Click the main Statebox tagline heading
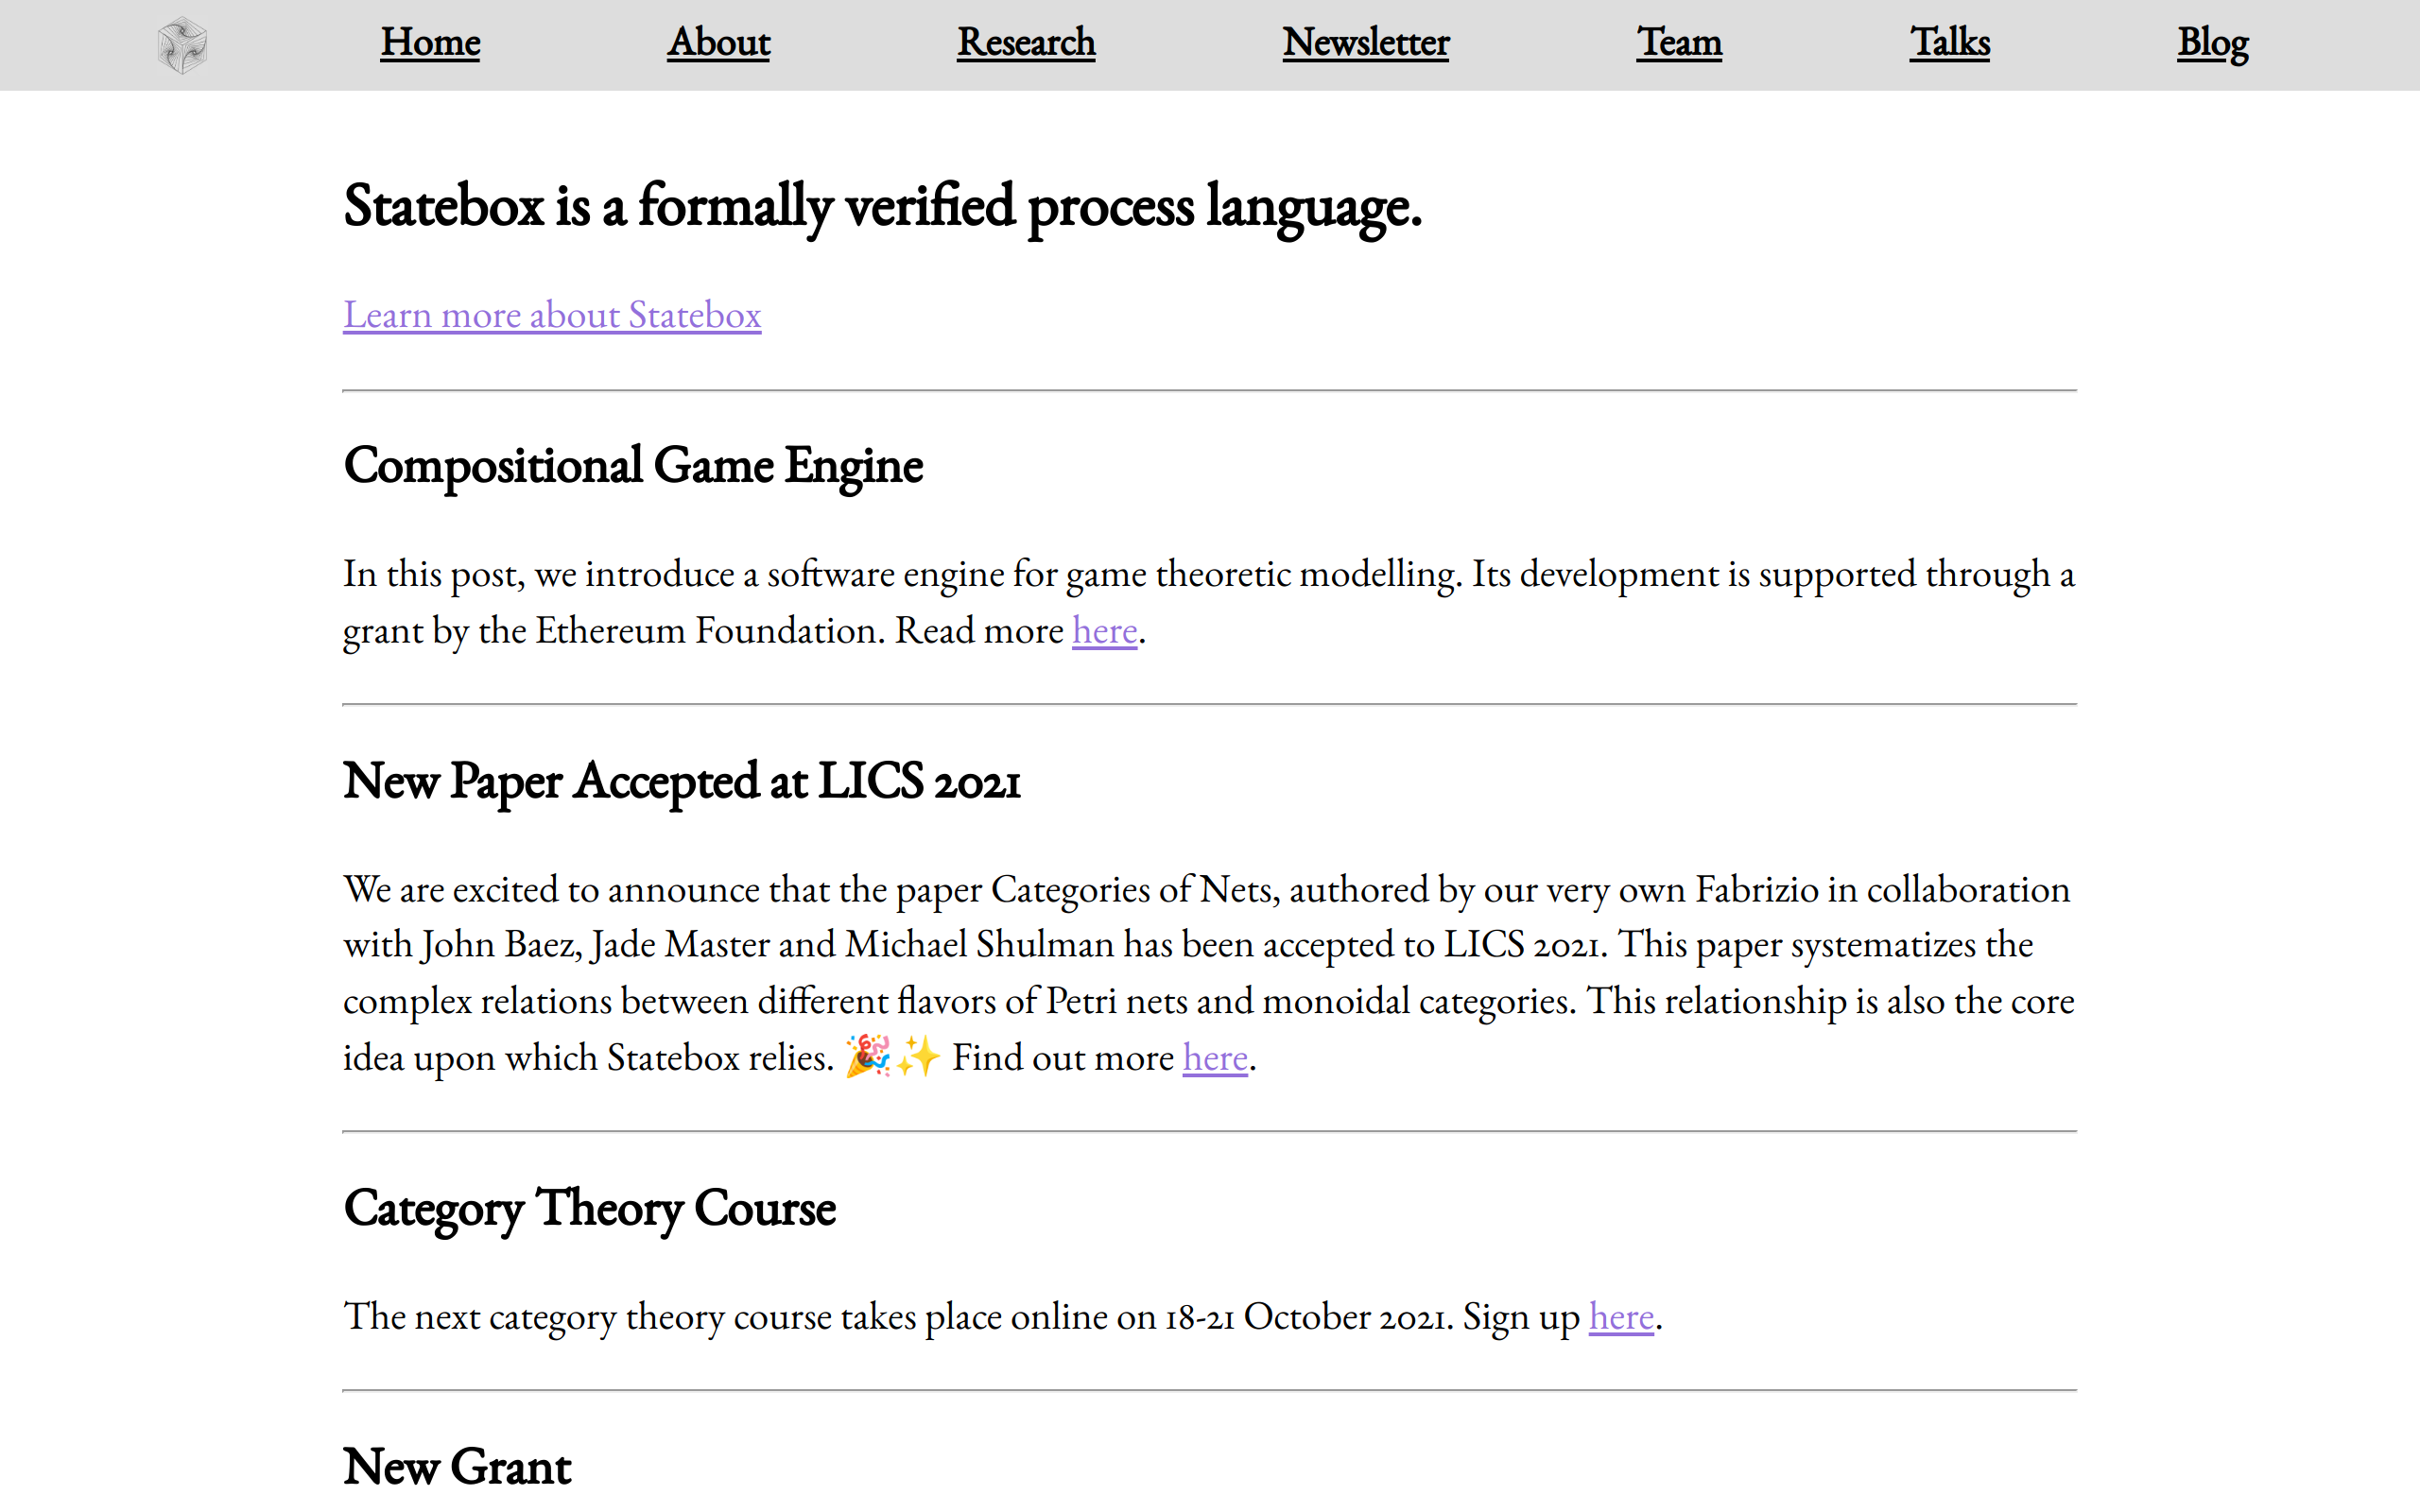 click(881, 207)
